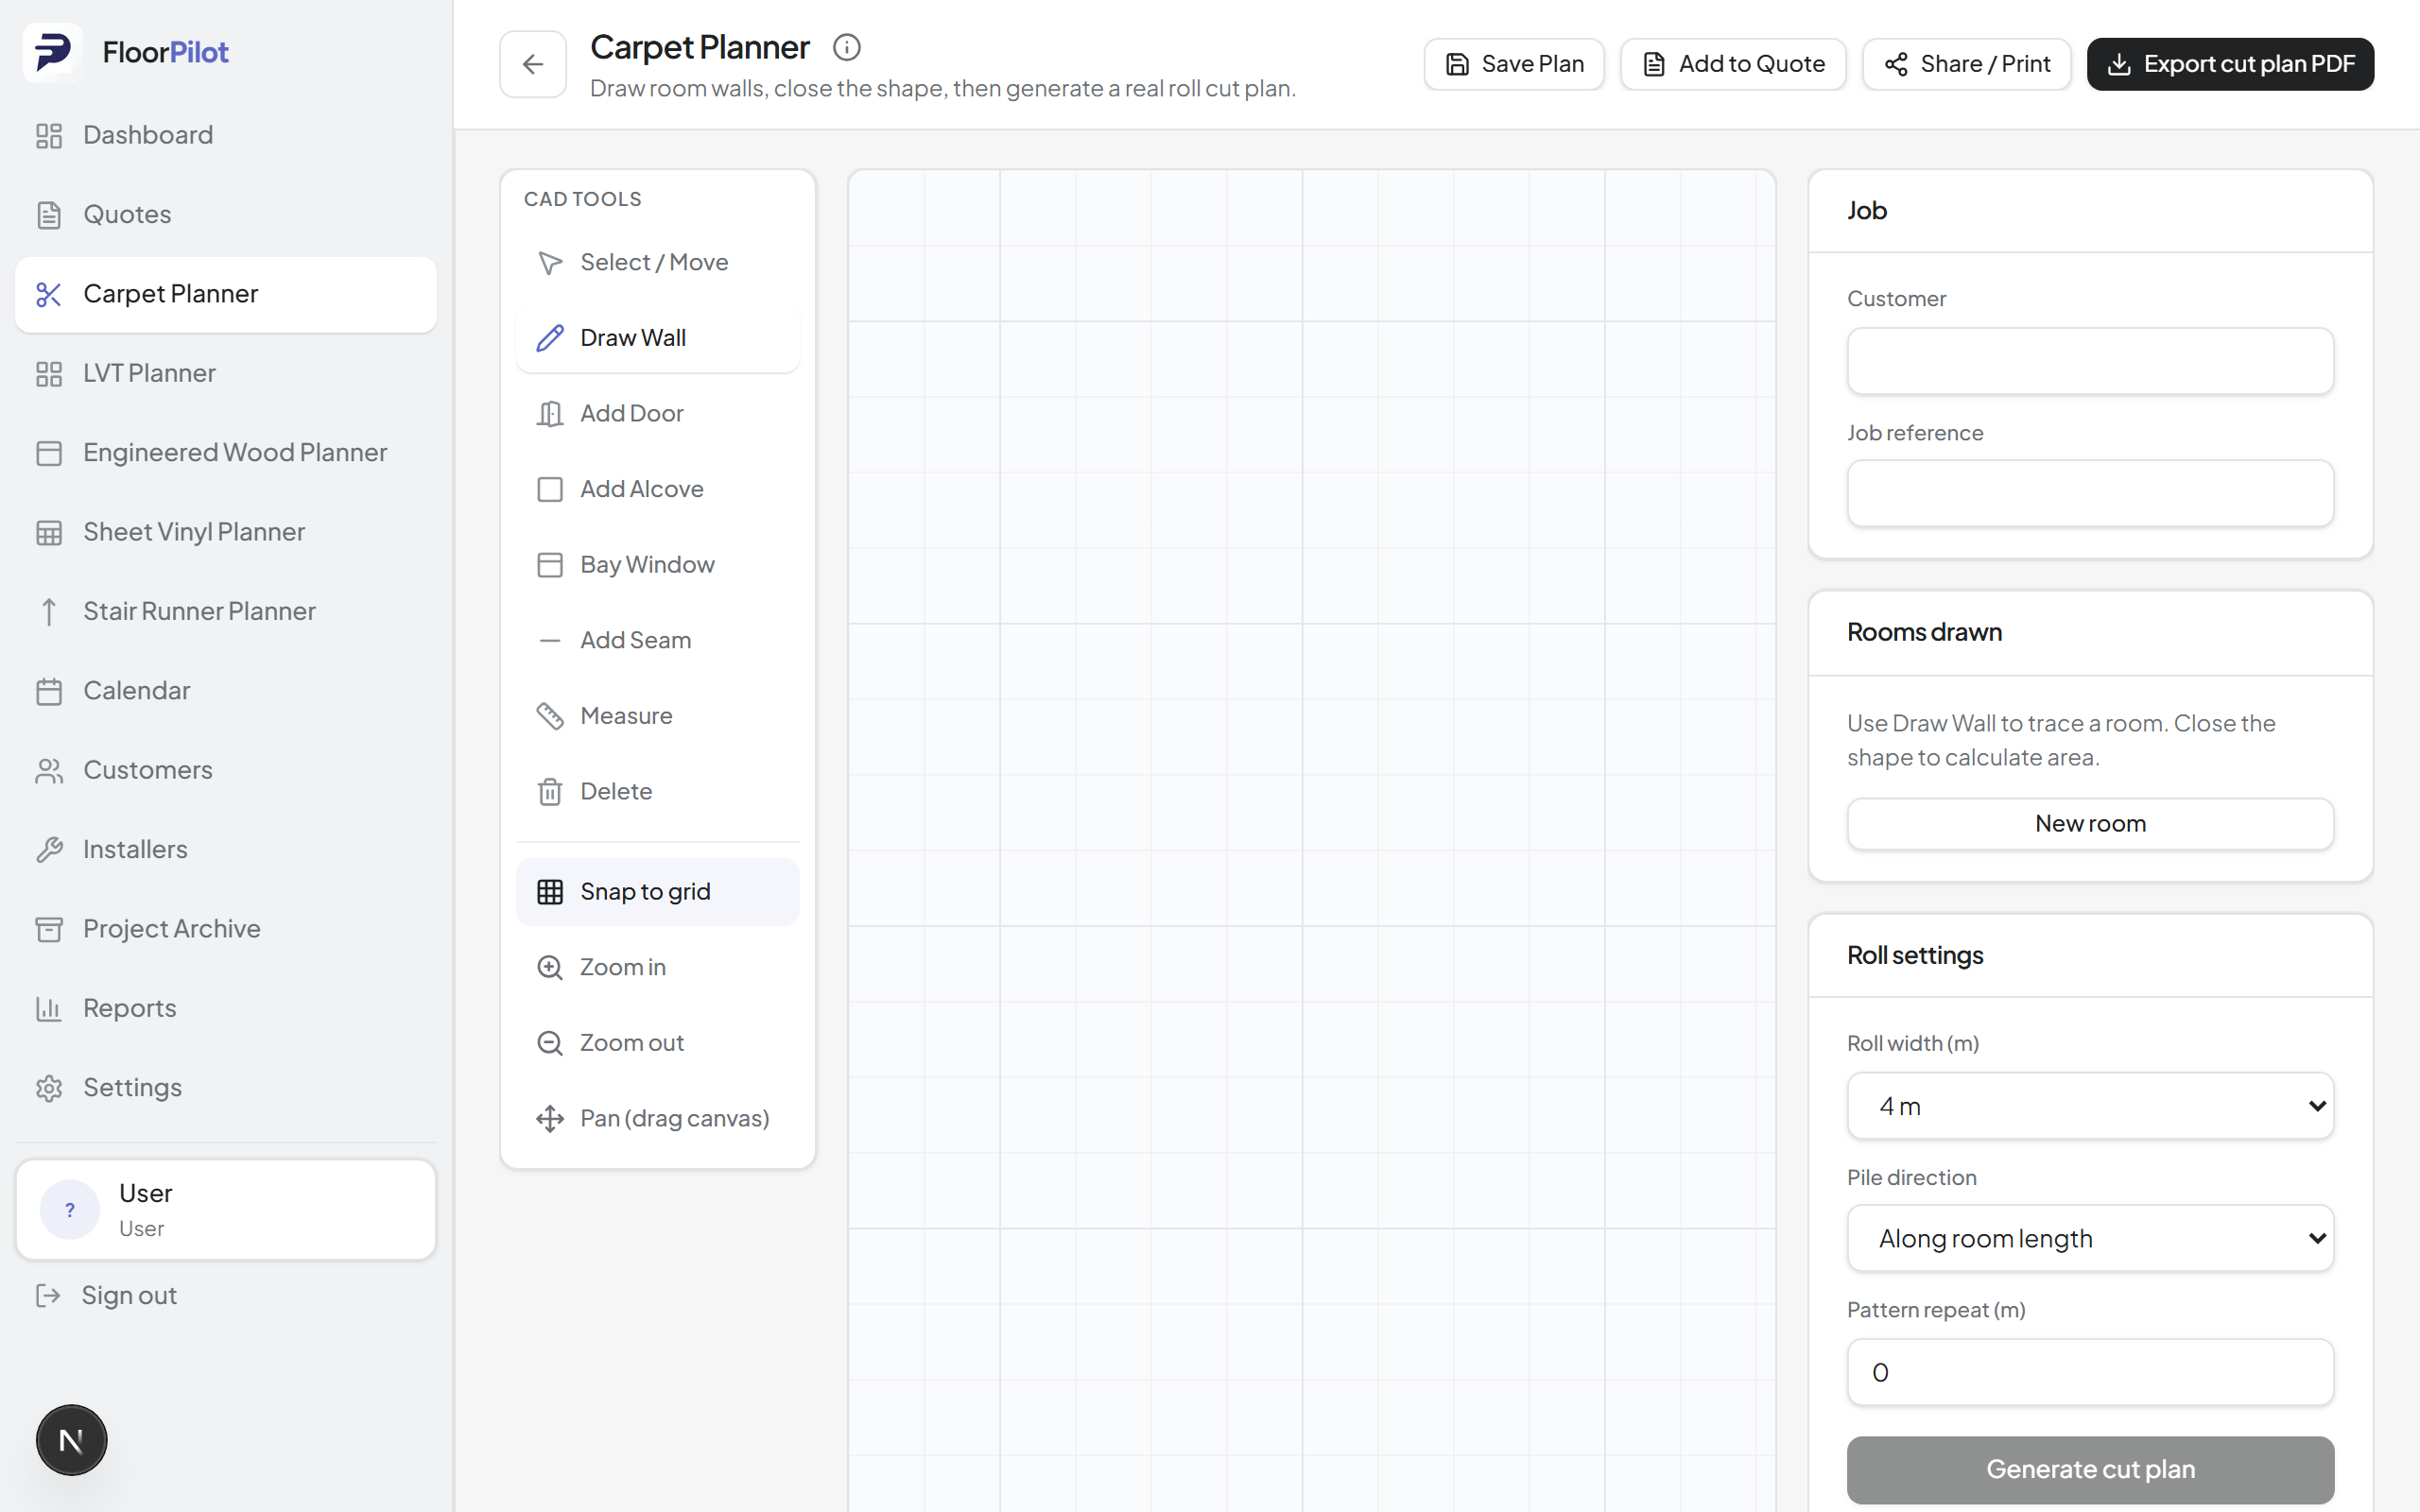This screenshot has width=2420, height=1512.
Task: Select the Measure ruler tool
Action: click(x=657, y=716)
